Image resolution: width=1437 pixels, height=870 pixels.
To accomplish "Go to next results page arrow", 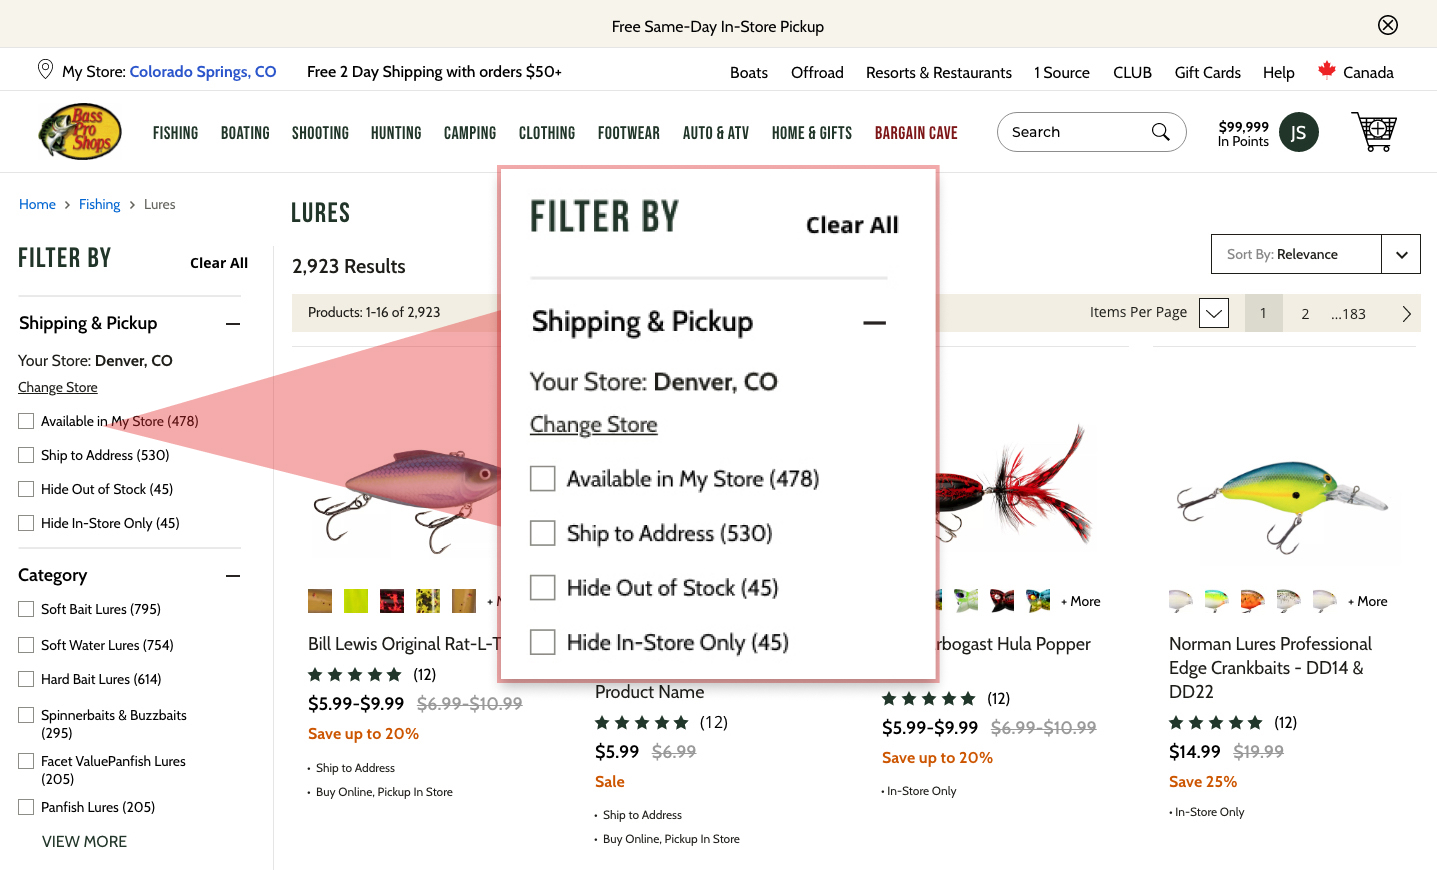I will click(x=1406, y=314).
